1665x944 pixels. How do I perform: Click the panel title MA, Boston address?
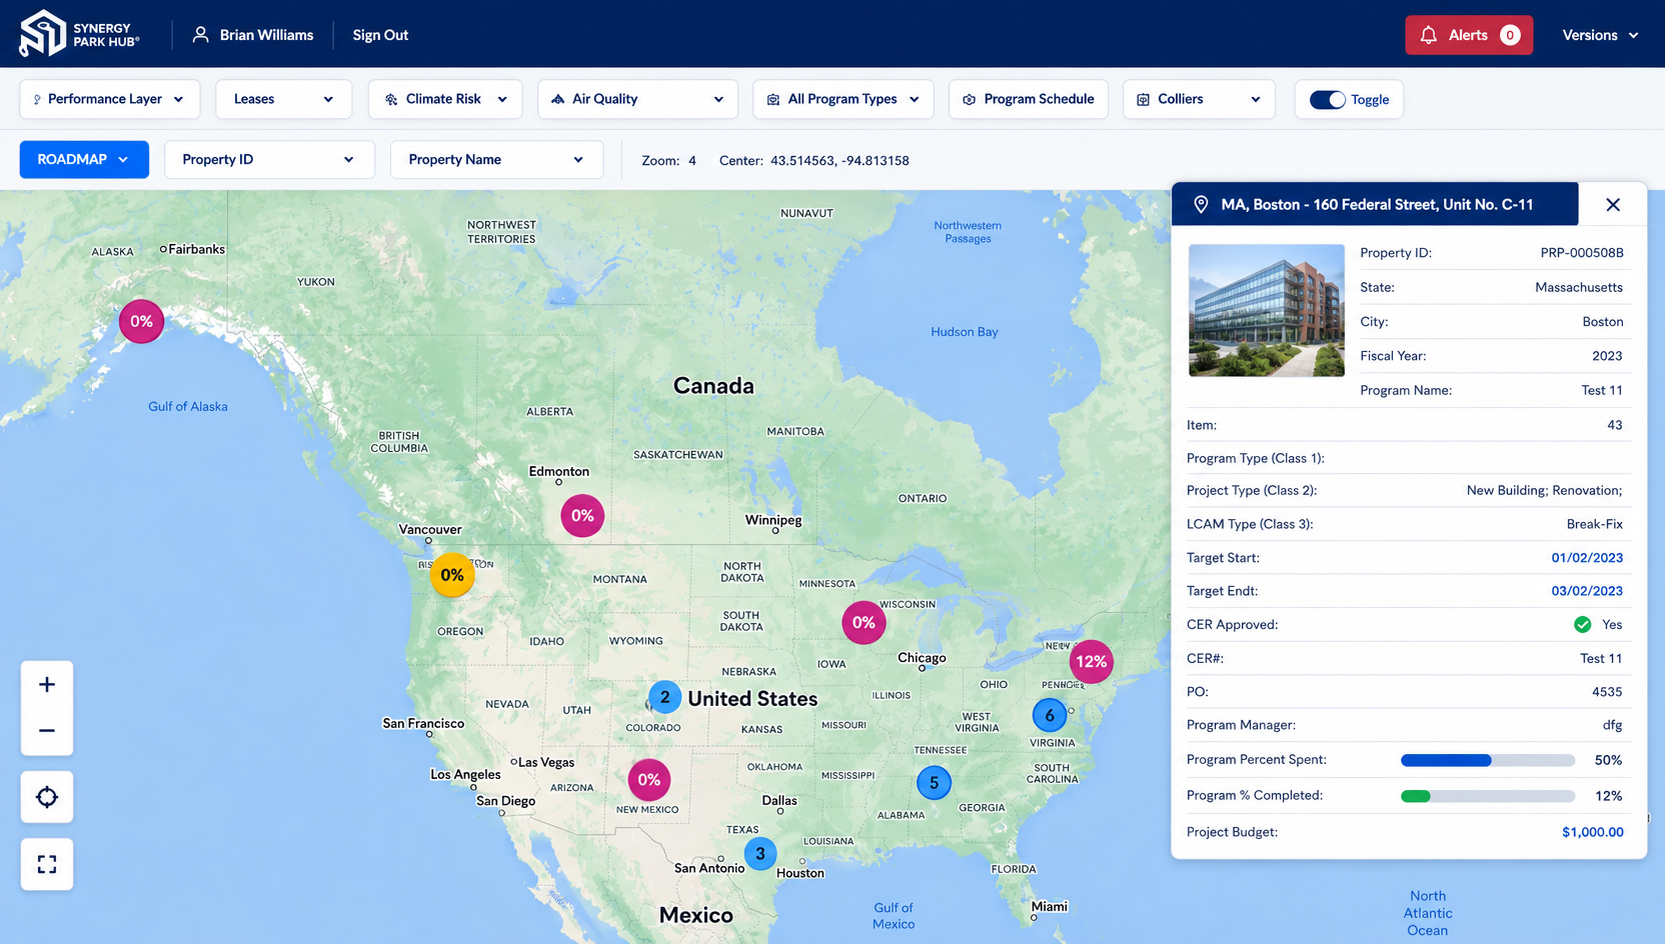[1377, 205]
